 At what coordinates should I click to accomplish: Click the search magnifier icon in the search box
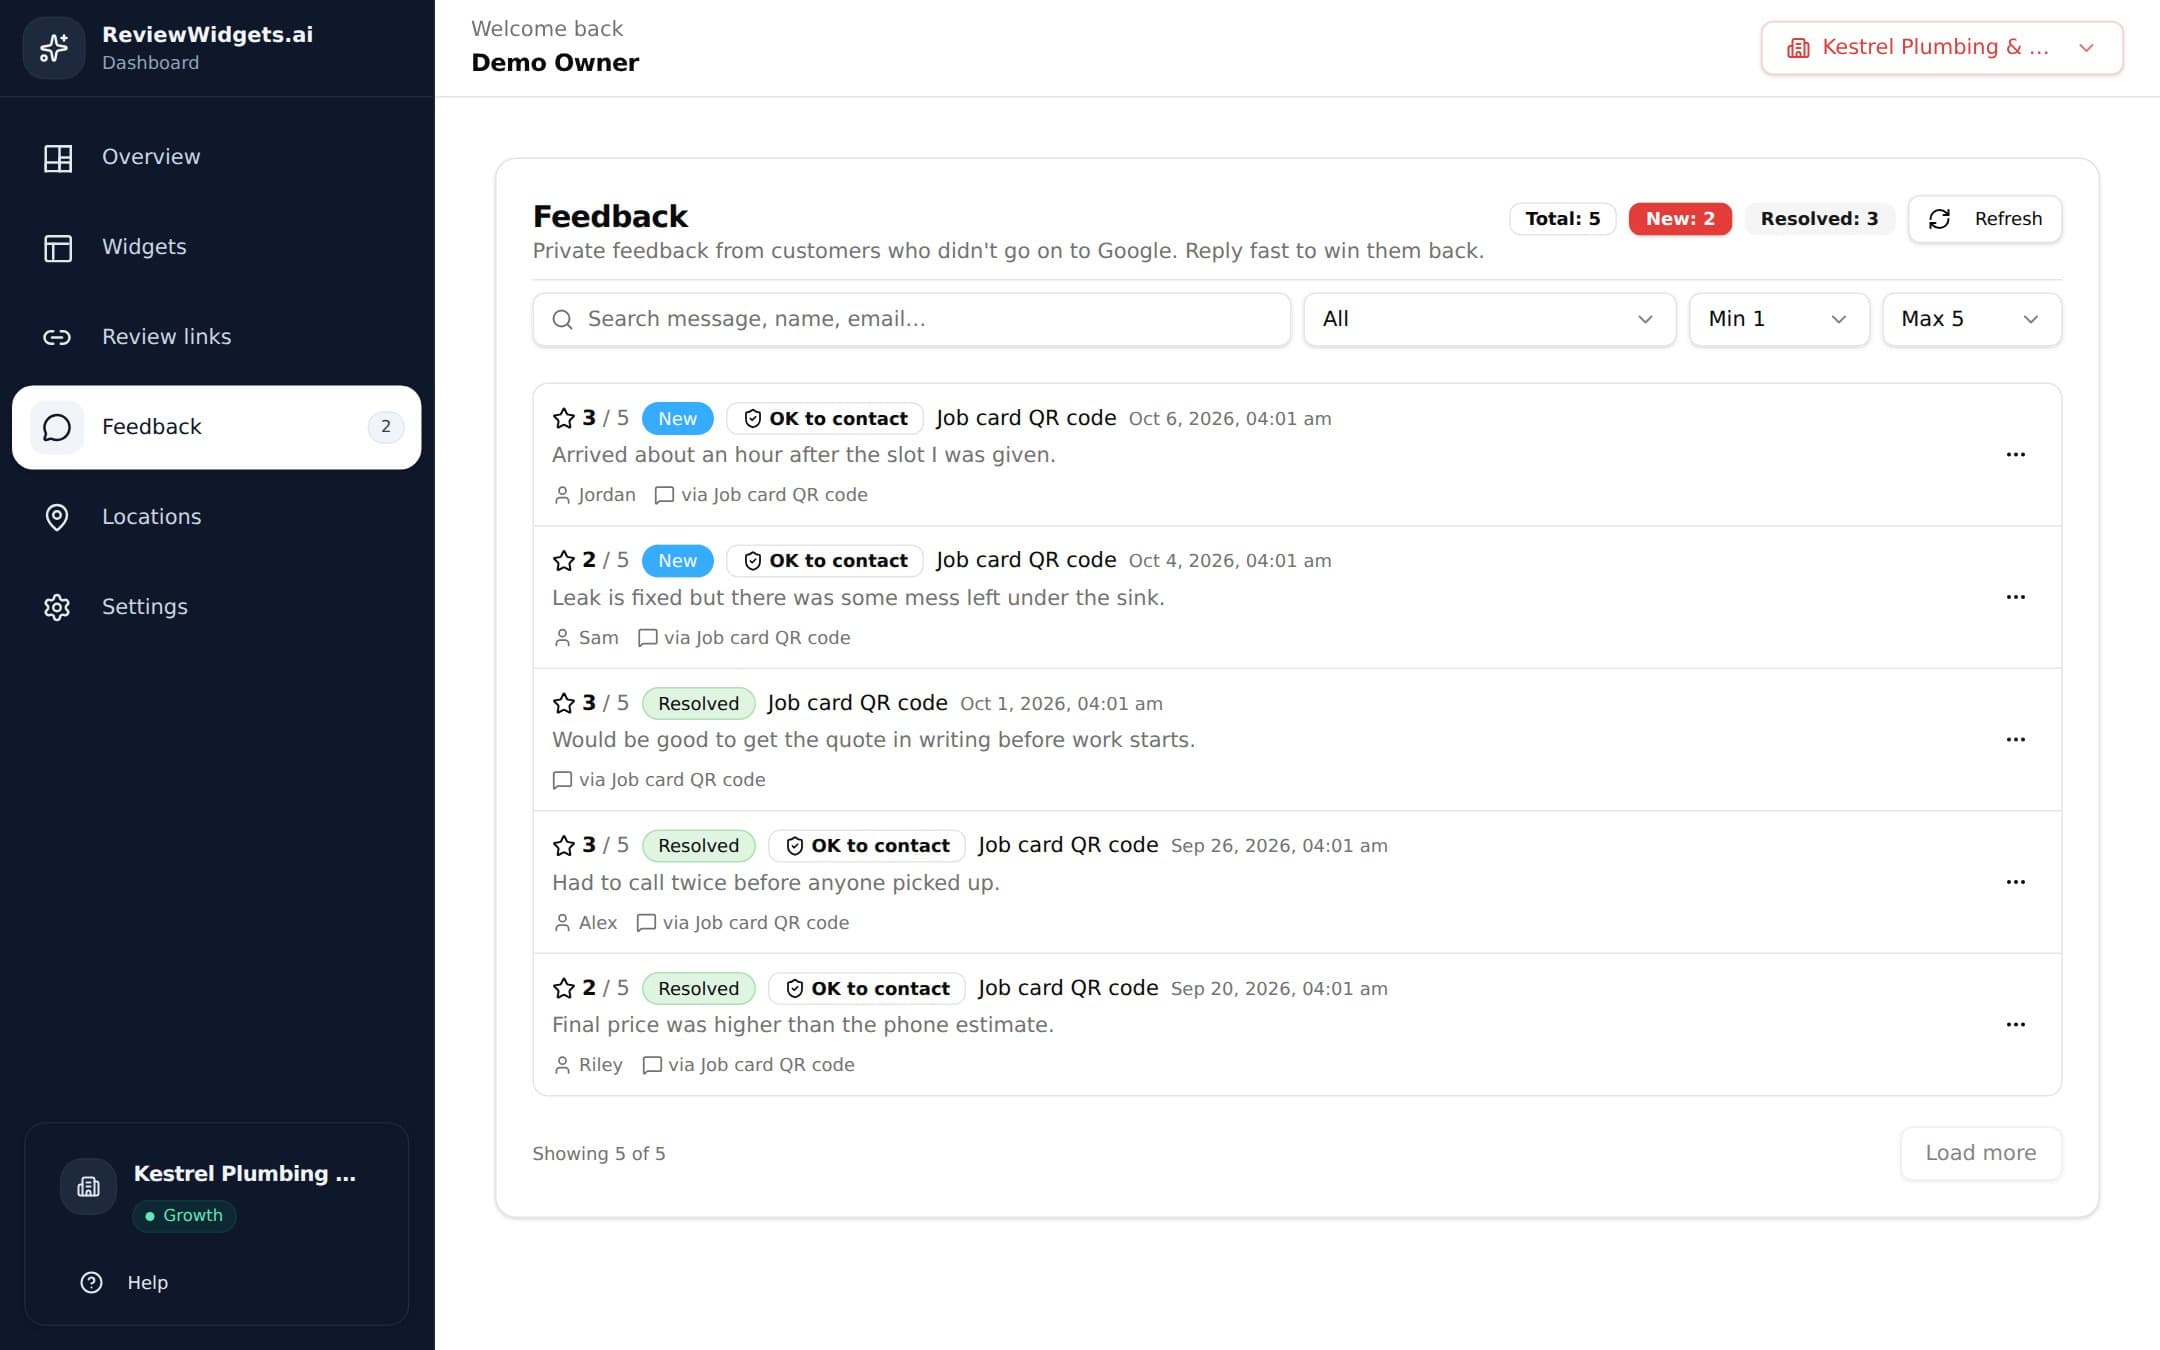coord(563,319)
